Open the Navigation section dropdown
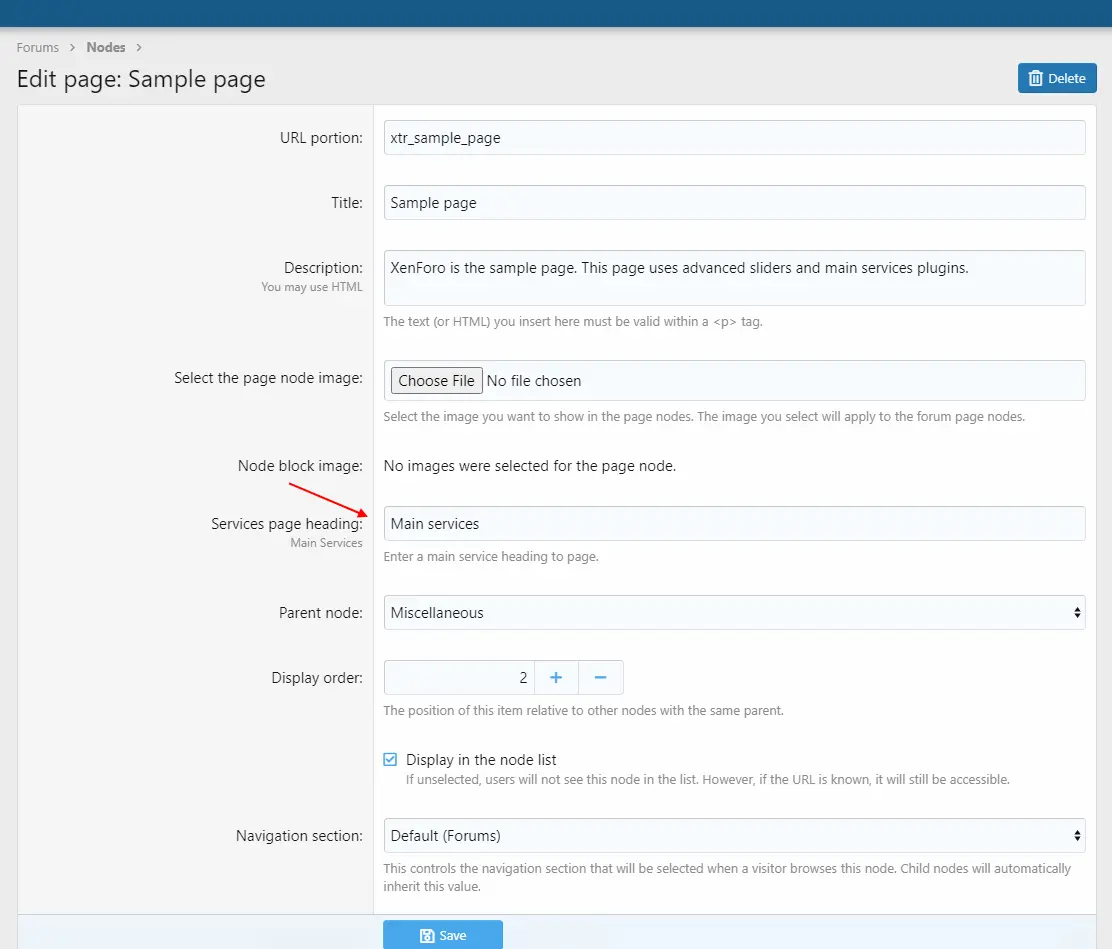Viewport: 1112px width, 949px height. coord(734,836)
